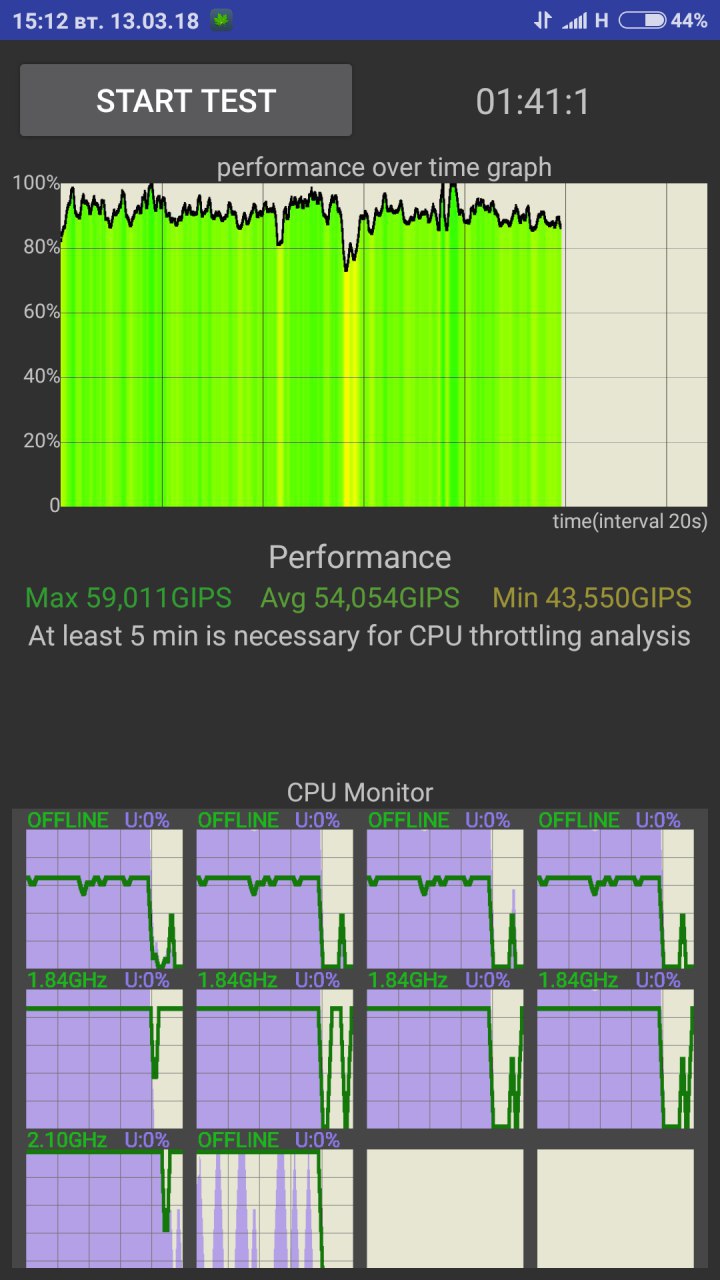Tap the data transfer arrows icon
Screen dimensions: 720x1280
coord(542,20)
